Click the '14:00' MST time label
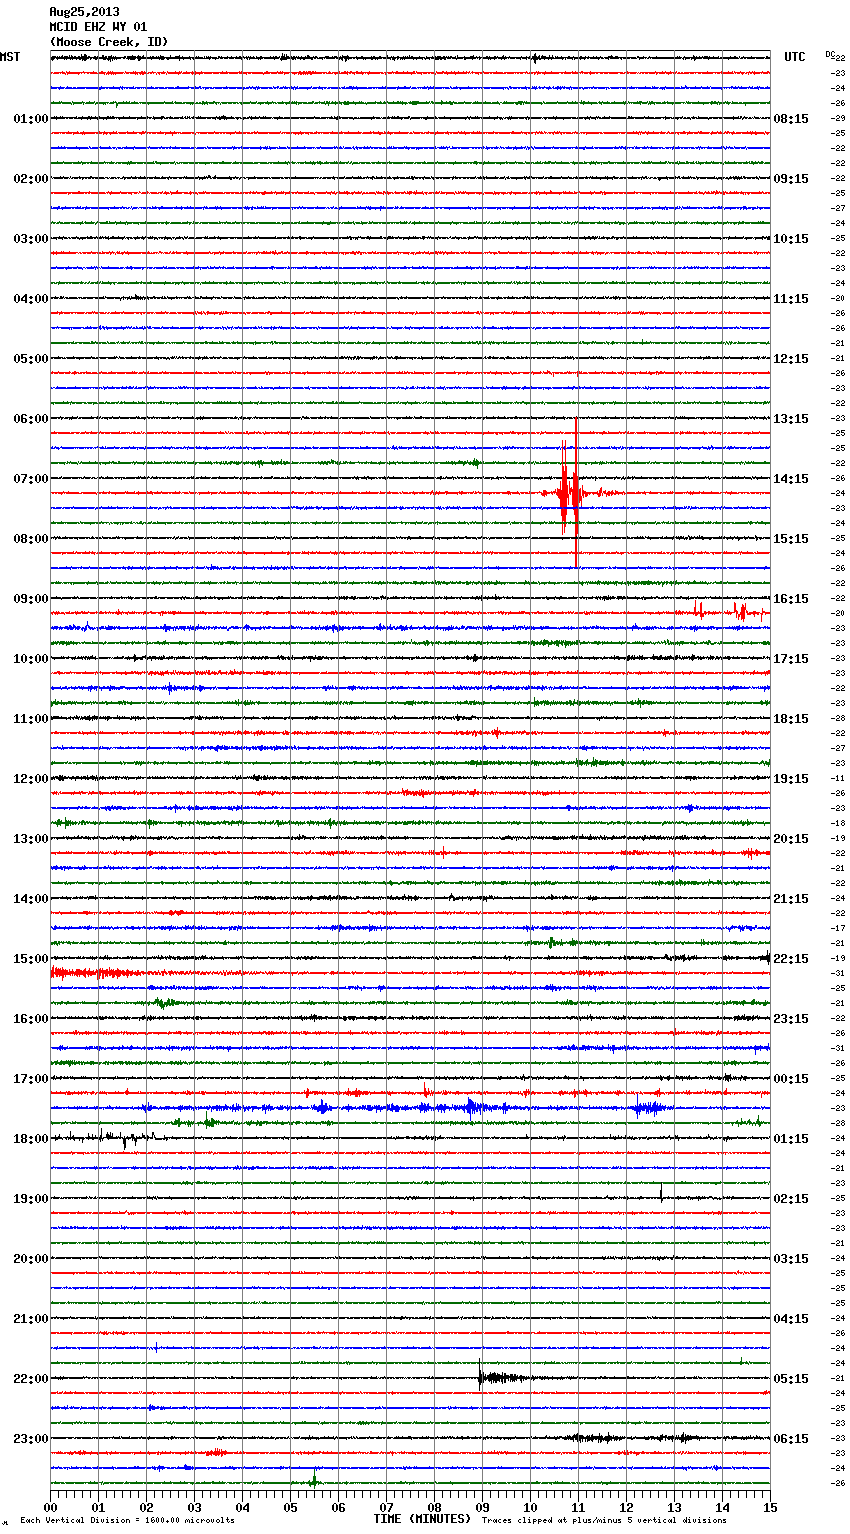 [x=31, y=899]
